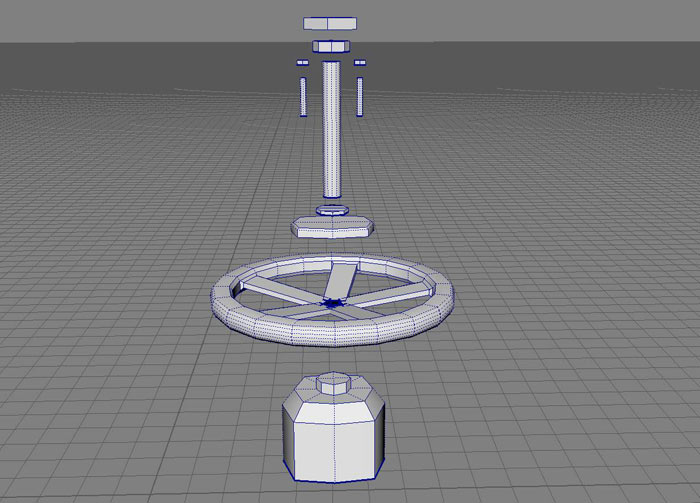Click the hexagonal nut below the top cap

pyautogui.click(x=330, y=46)
